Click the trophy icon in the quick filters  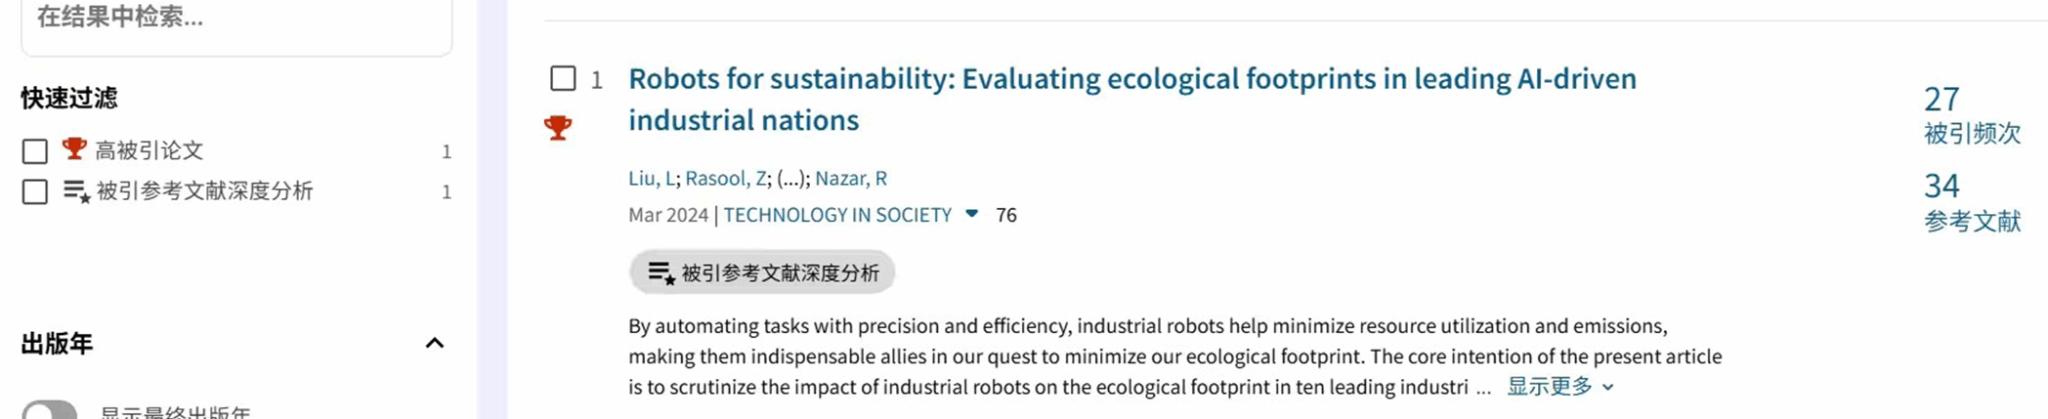(x=74, y=149)
